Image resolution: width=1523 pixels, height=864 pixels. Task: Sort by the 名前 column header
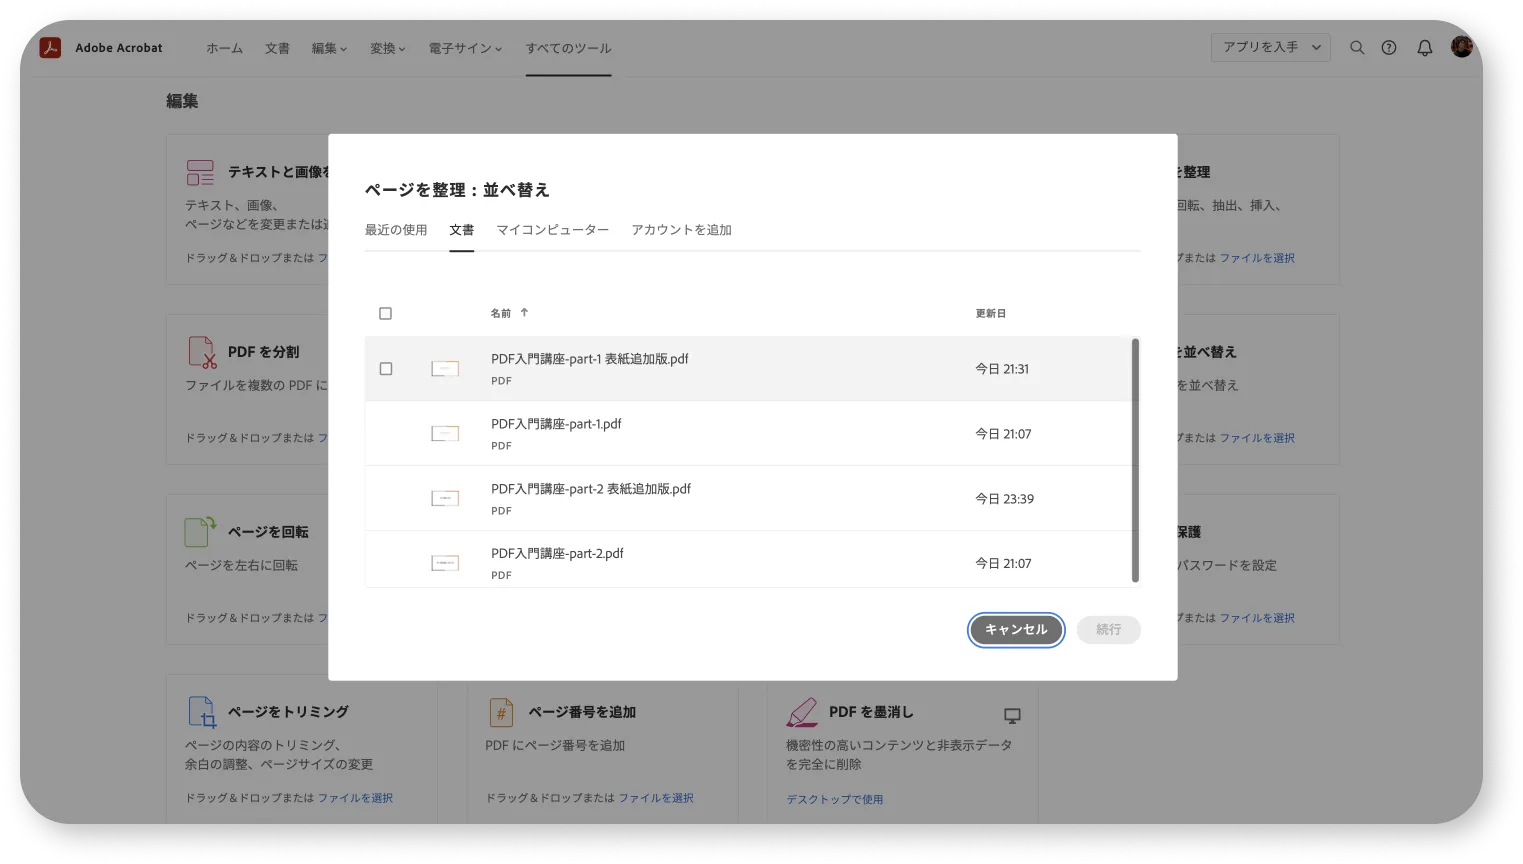click(501, 313)
